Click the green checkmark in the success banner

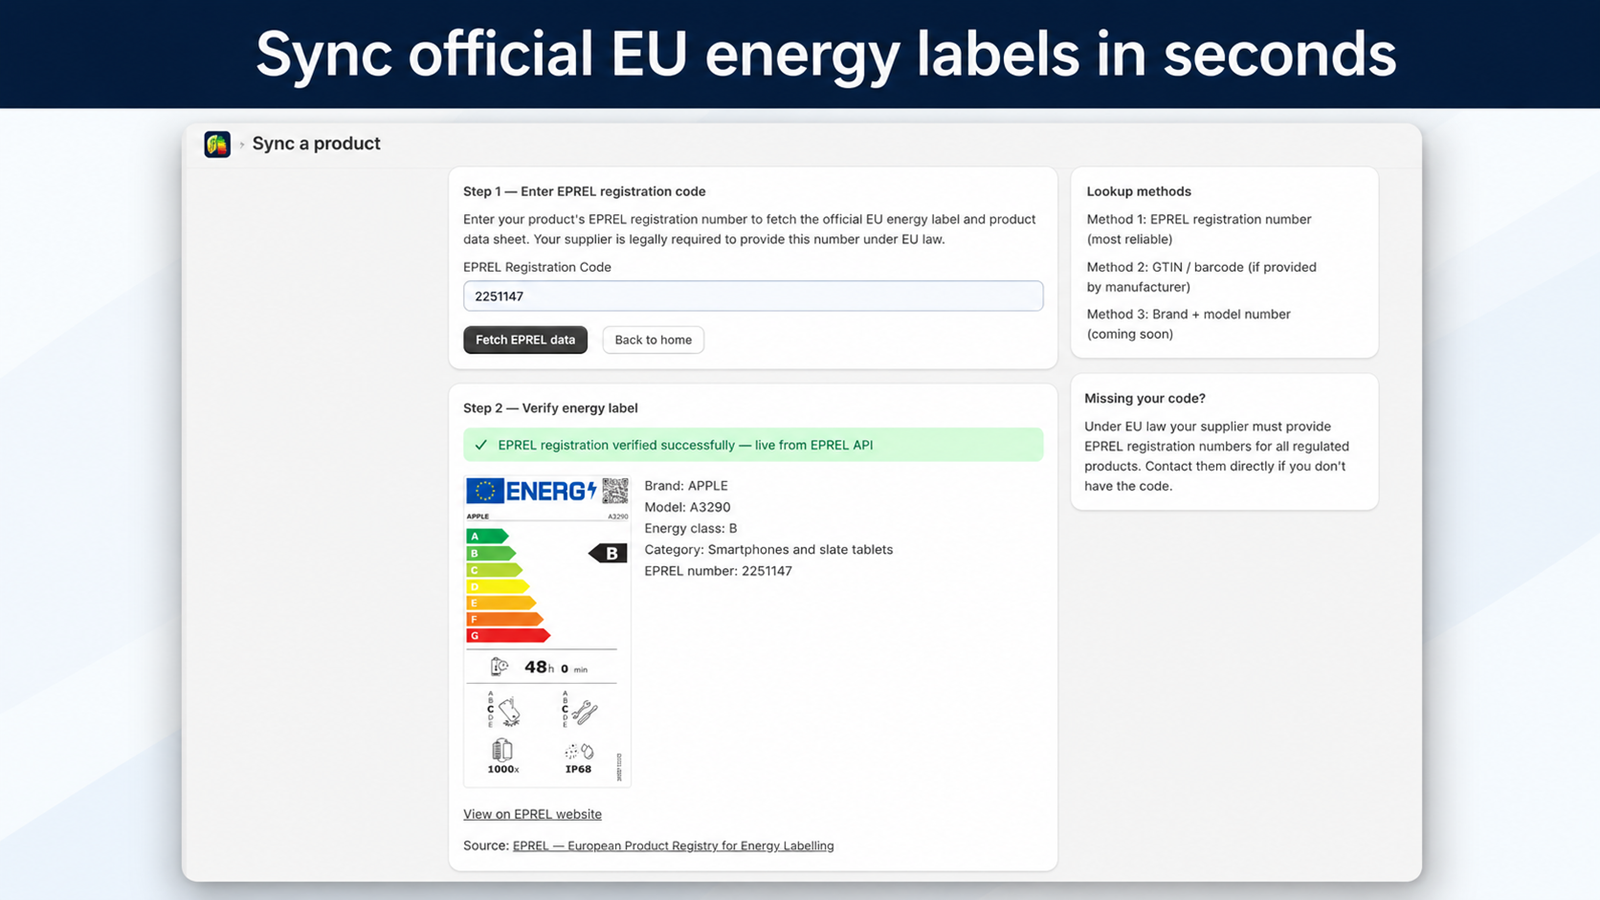tap(481, 445)
